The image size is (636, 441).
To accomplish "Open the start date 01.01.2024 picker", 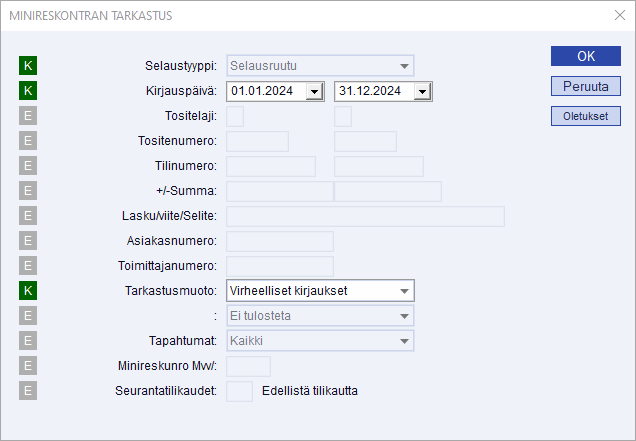I will coord(315,92).
